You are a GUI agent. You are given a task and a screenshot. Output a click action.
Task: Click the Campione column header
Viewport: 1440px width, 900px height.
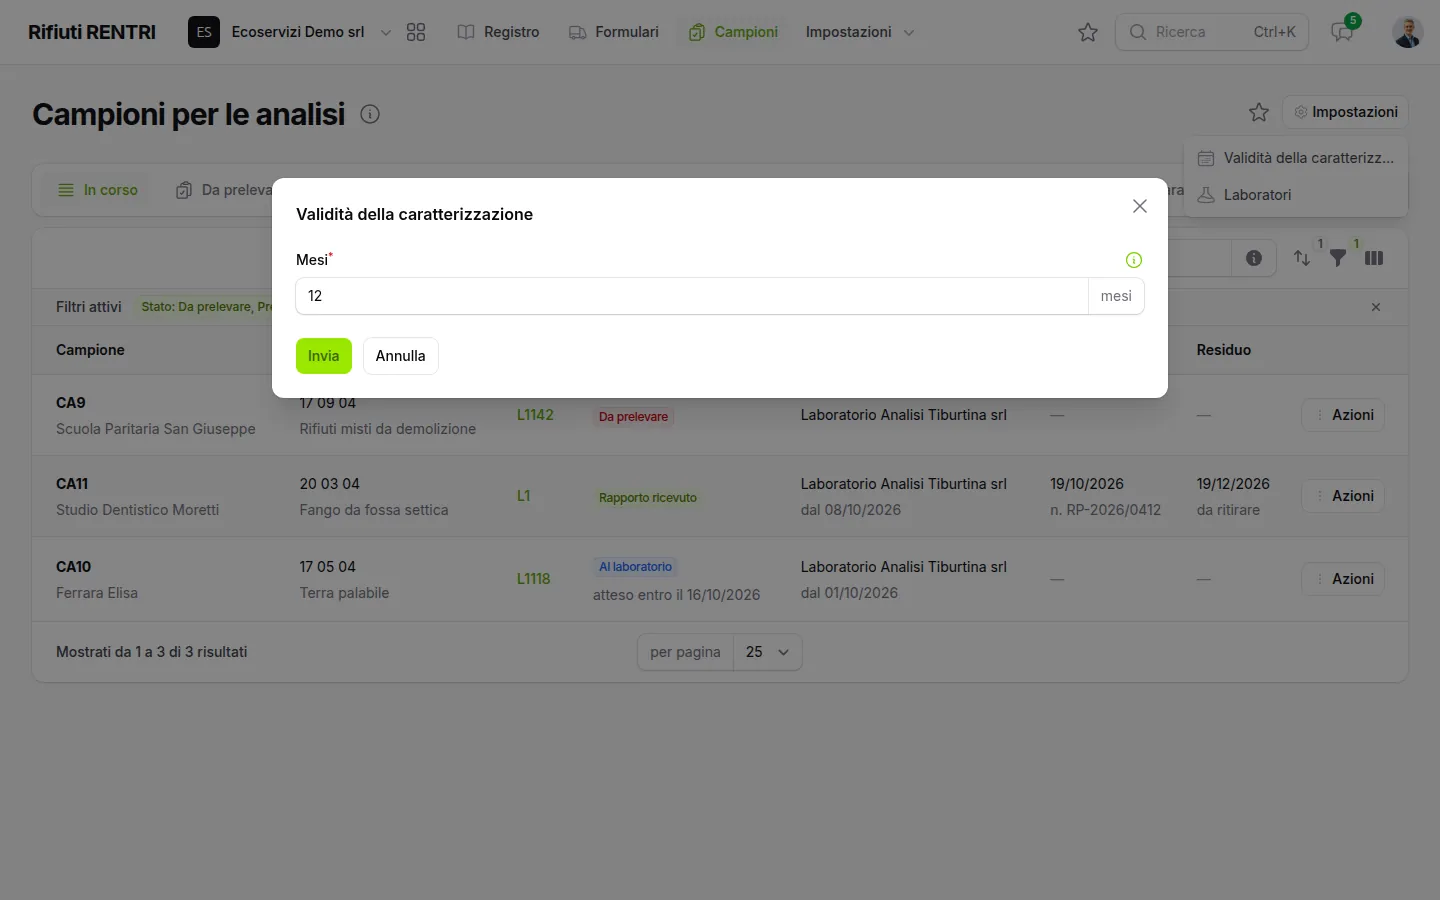pyautogui.click(x=90, y=350)
